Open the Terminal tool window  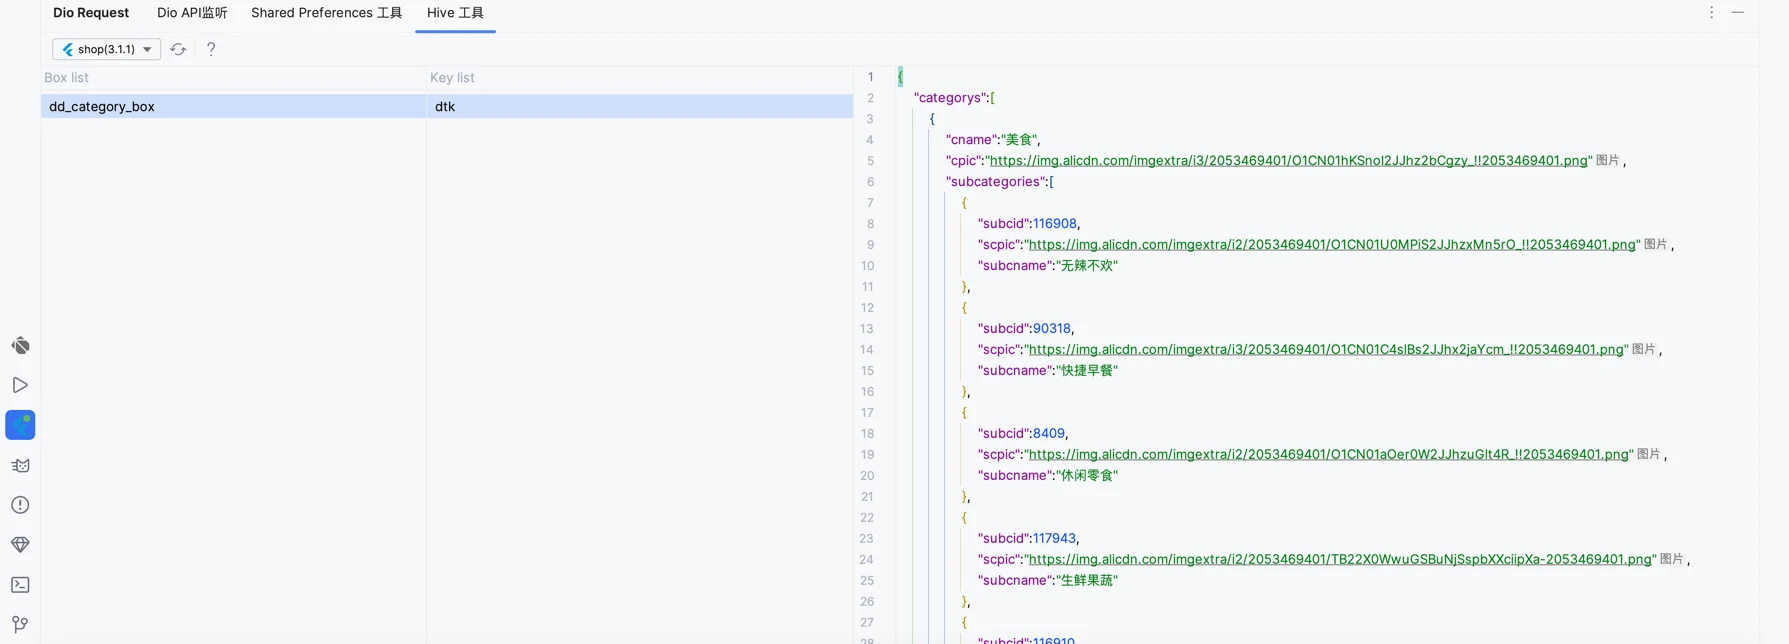pos(20,585)
